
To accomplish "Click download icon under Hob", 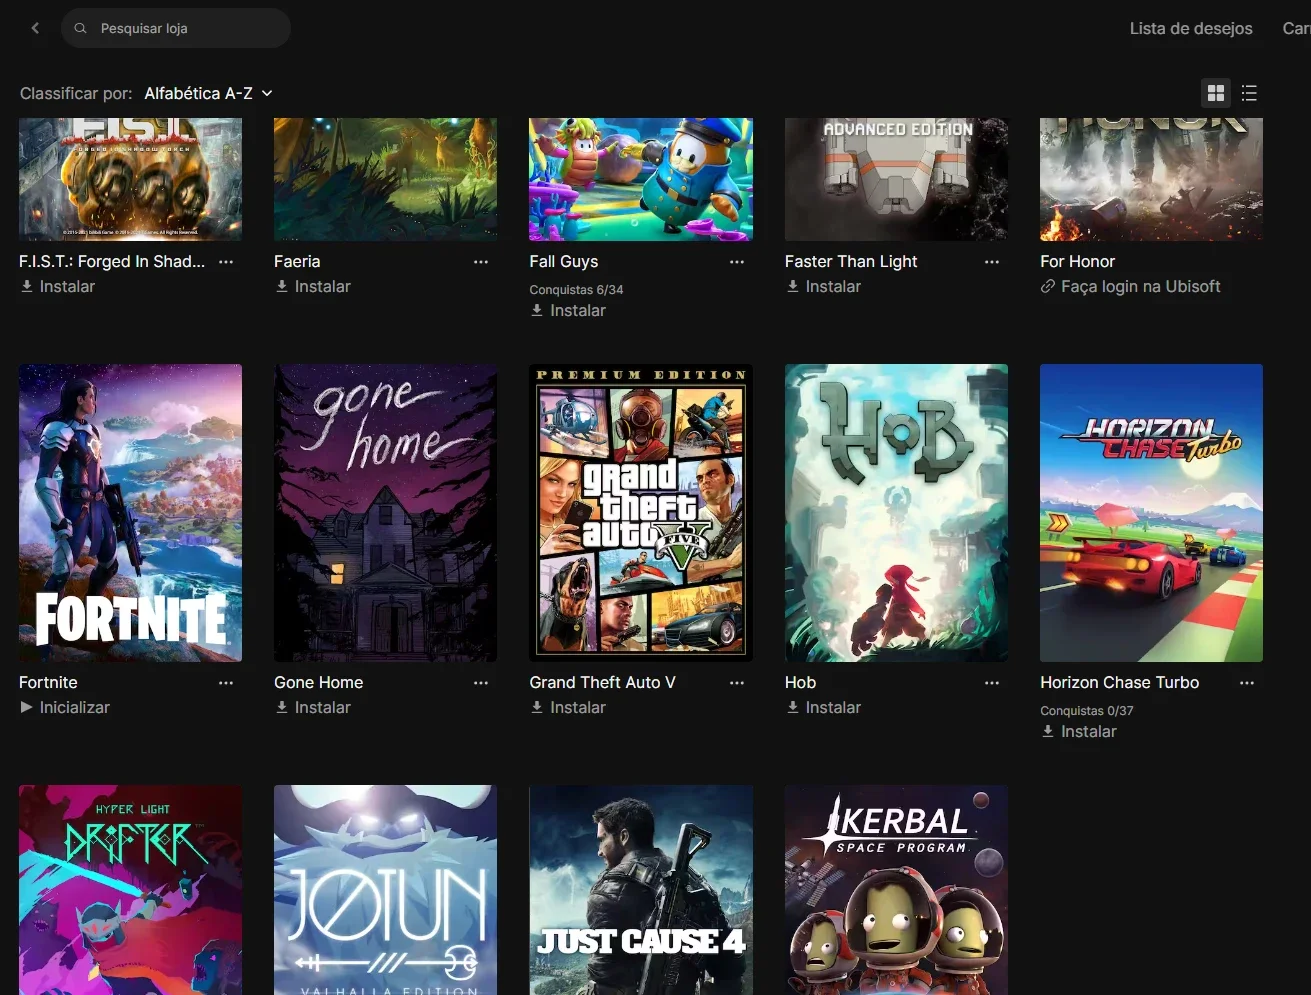I will click(793, 707).
